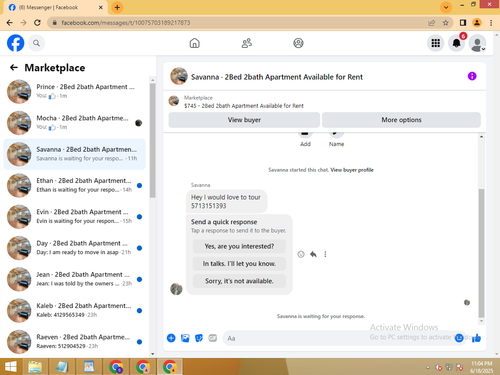Click the Add button in chat
Viewport: 500px width, 375px height.
tap(305, 138)
